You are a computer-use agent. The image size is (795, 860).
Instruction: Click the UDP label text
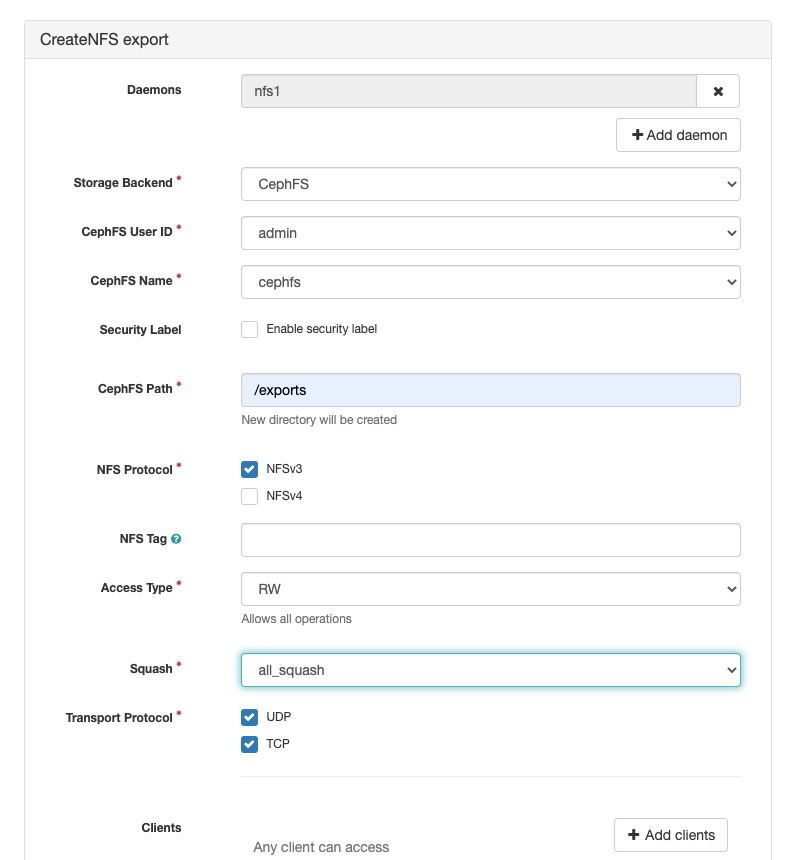click(x=278, y=717)
